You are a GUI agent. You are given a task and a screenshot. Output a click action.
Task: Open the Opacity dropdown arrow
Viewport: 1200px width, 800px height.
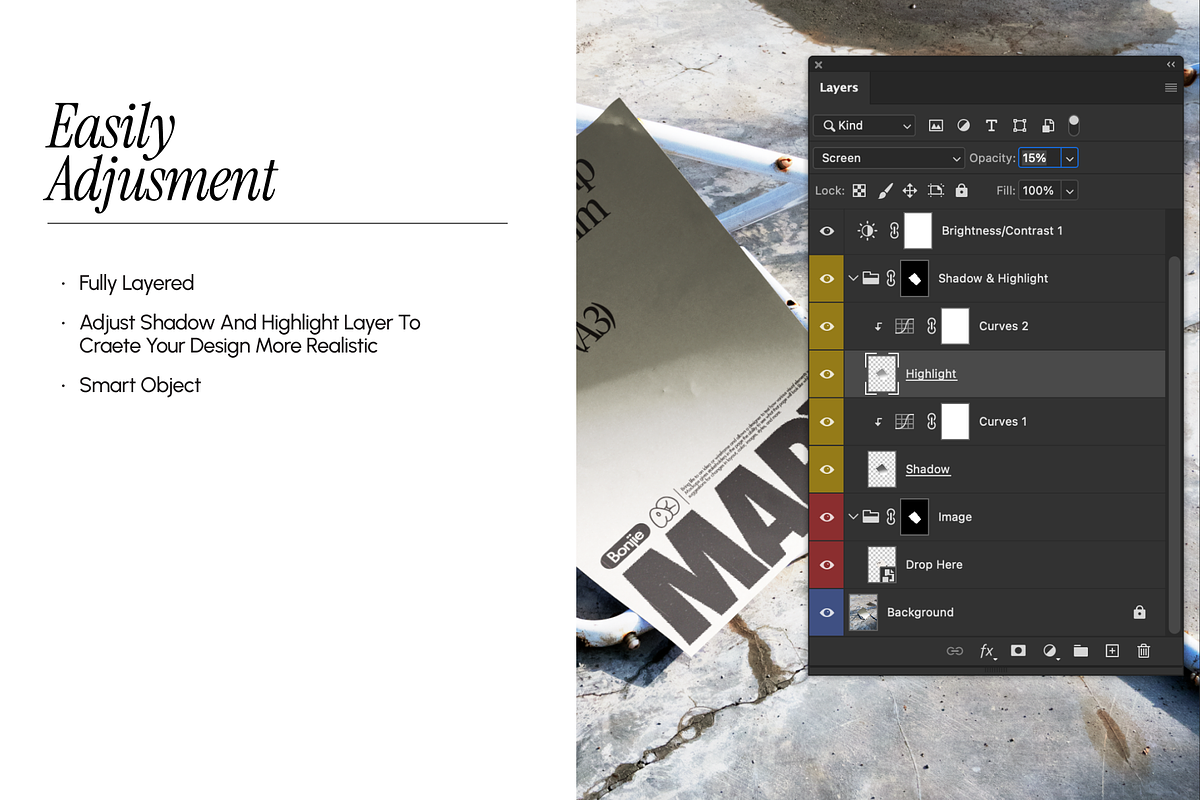coord(1070,158)
